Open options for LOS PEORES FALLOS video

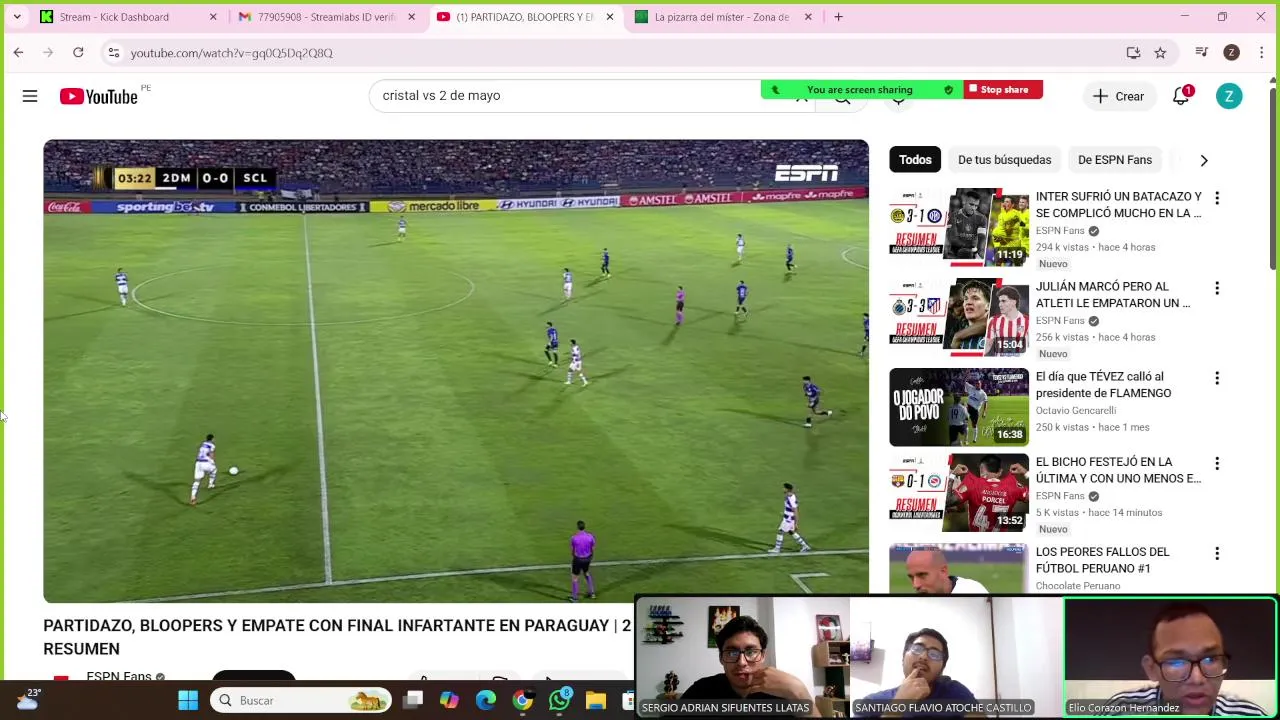click(x=1217, y=553)
